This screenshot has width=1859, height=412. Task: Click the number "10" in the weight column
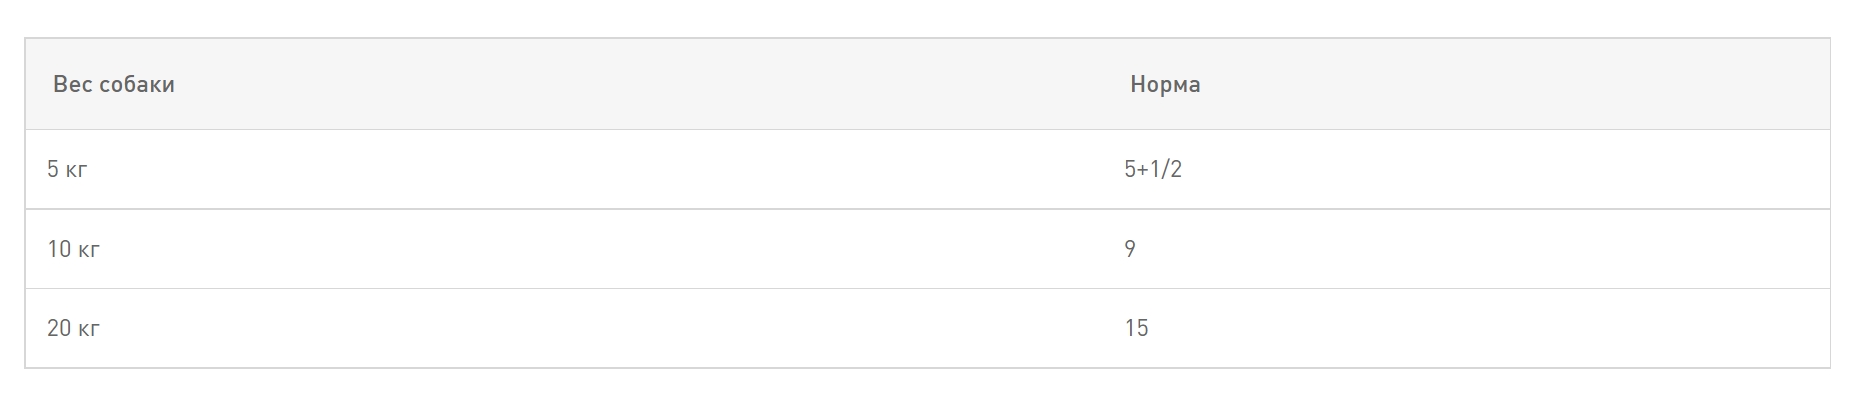pos(59,249)
